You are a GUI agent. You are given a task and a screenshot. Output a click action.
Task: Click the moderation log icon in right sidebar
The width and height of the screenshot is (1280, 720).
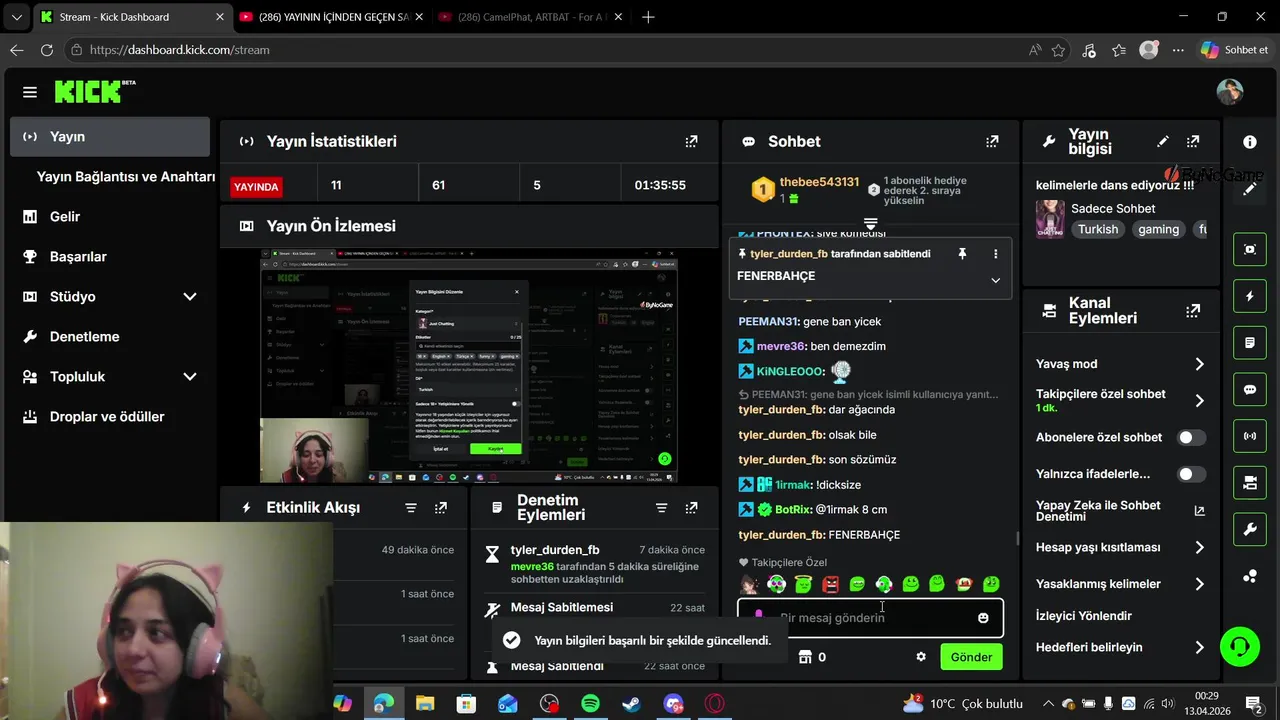tap(1250, 343)
